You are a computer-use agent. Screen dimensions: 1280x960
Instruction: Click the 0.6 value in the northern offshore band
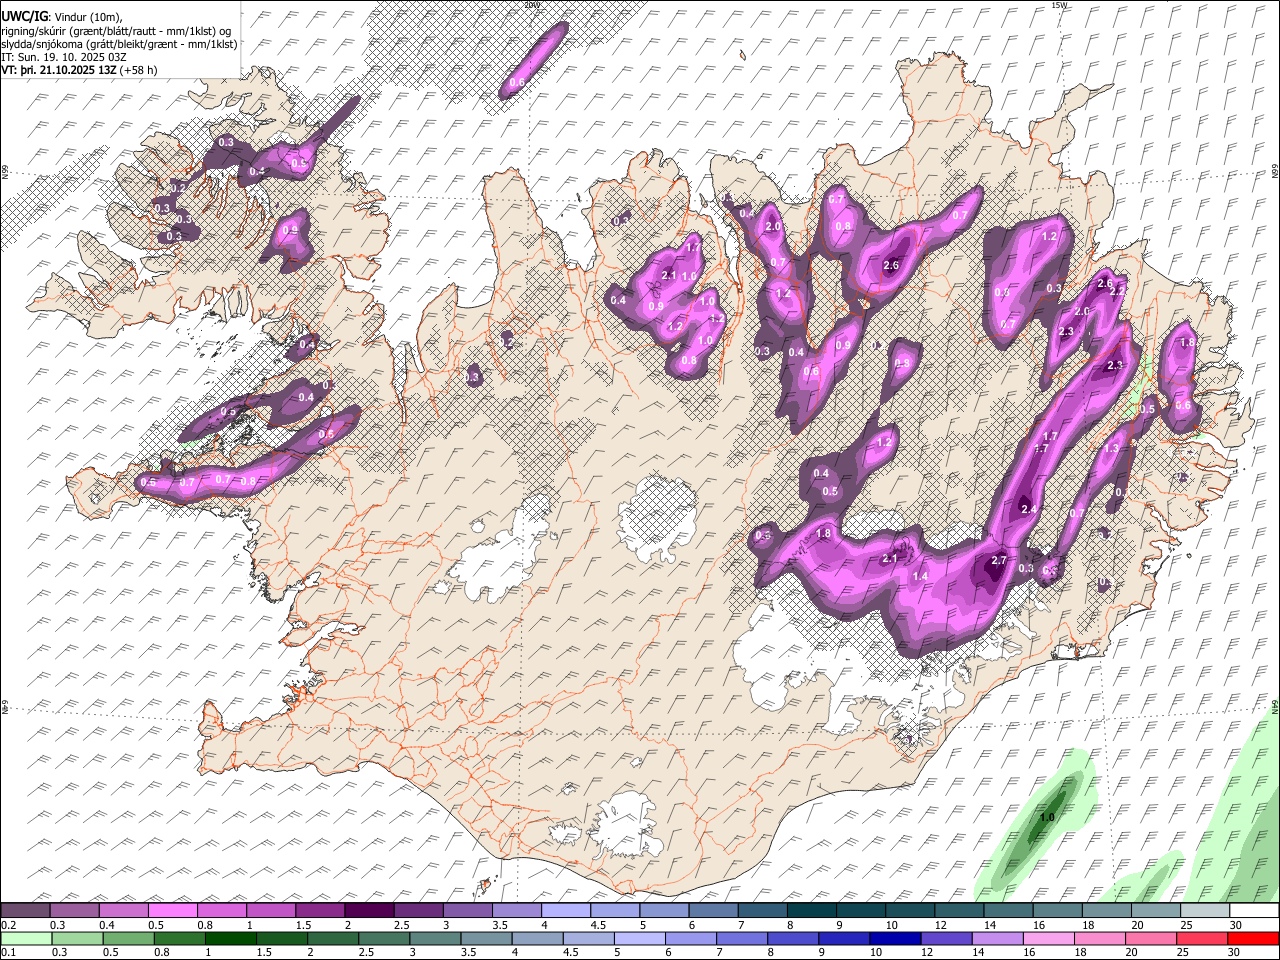click(x=517, y=82)
